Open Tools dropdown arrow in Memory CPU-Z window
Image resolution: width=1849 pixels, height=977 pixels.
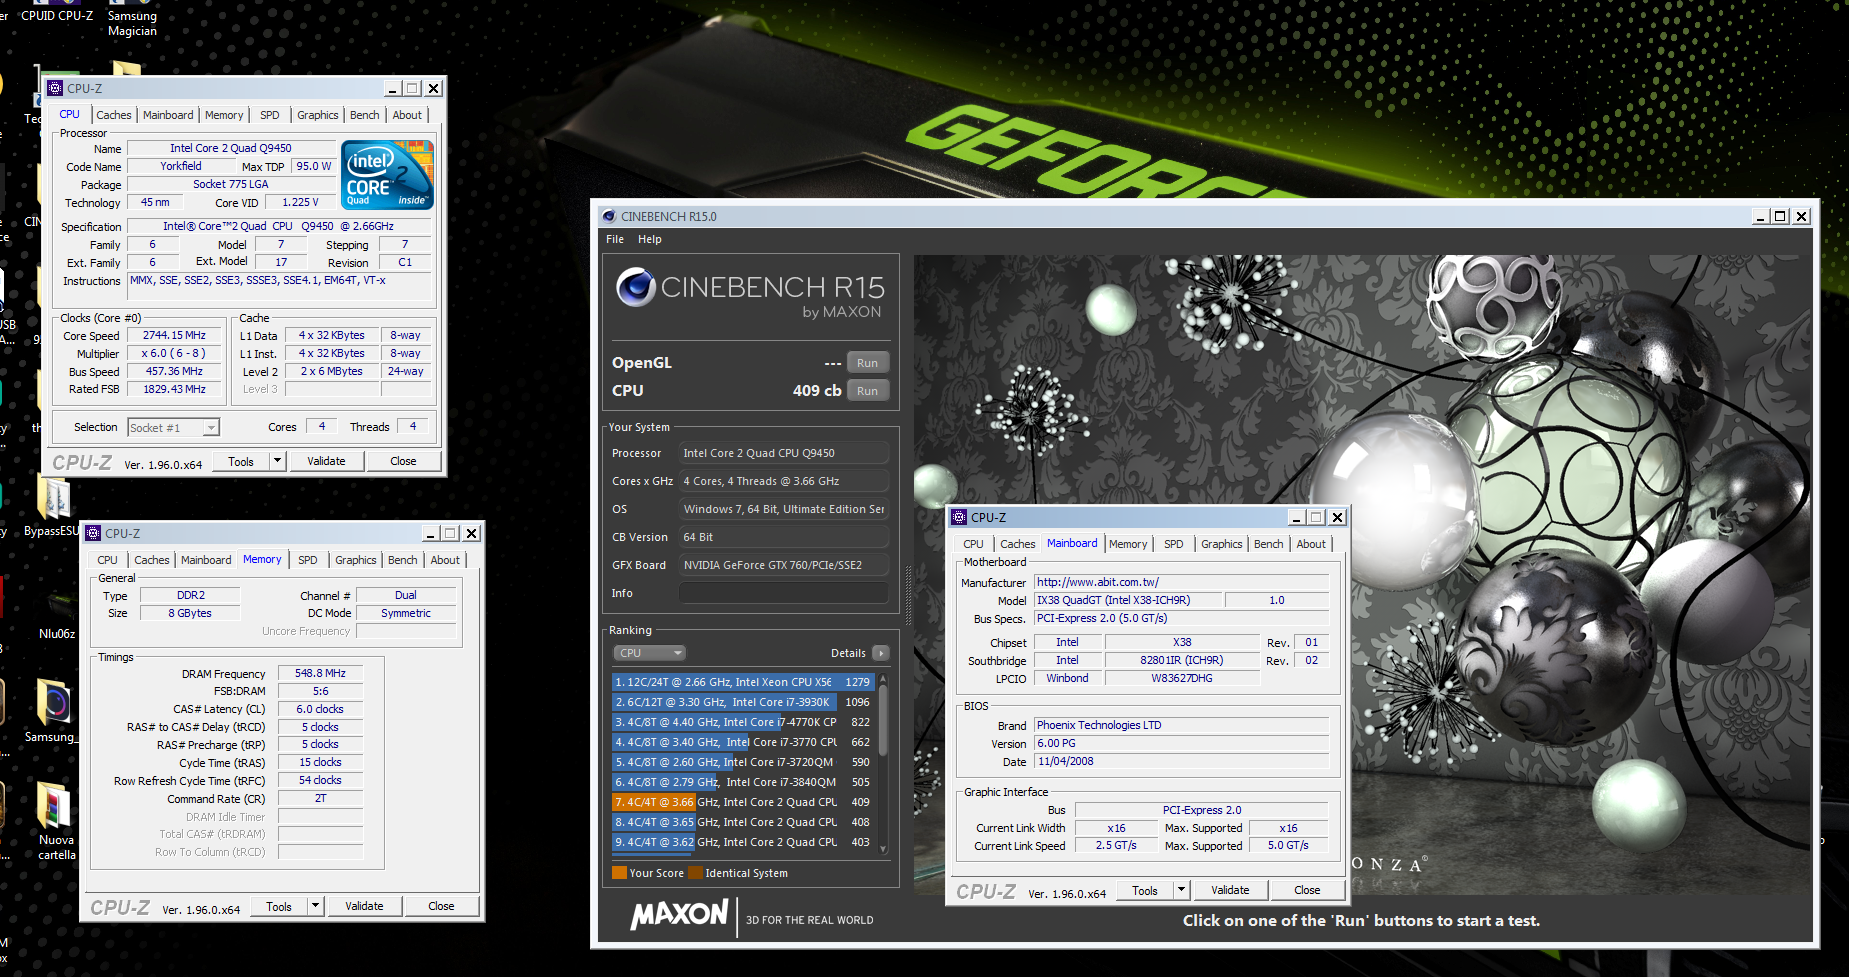click(315, 906)
